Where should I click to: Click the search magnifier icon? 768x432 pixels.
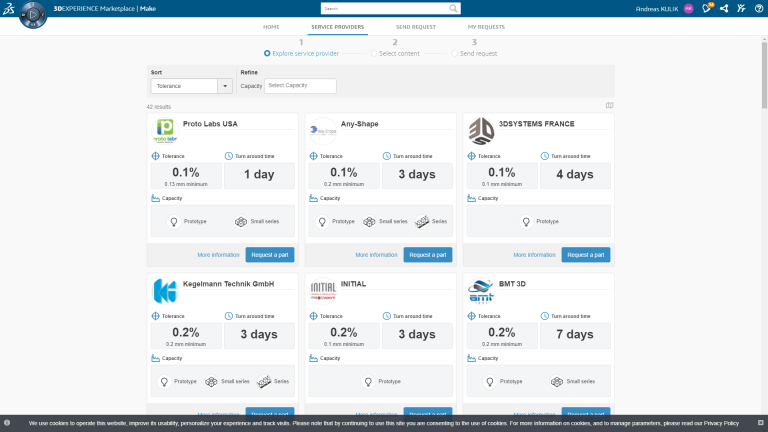point(454,8)
